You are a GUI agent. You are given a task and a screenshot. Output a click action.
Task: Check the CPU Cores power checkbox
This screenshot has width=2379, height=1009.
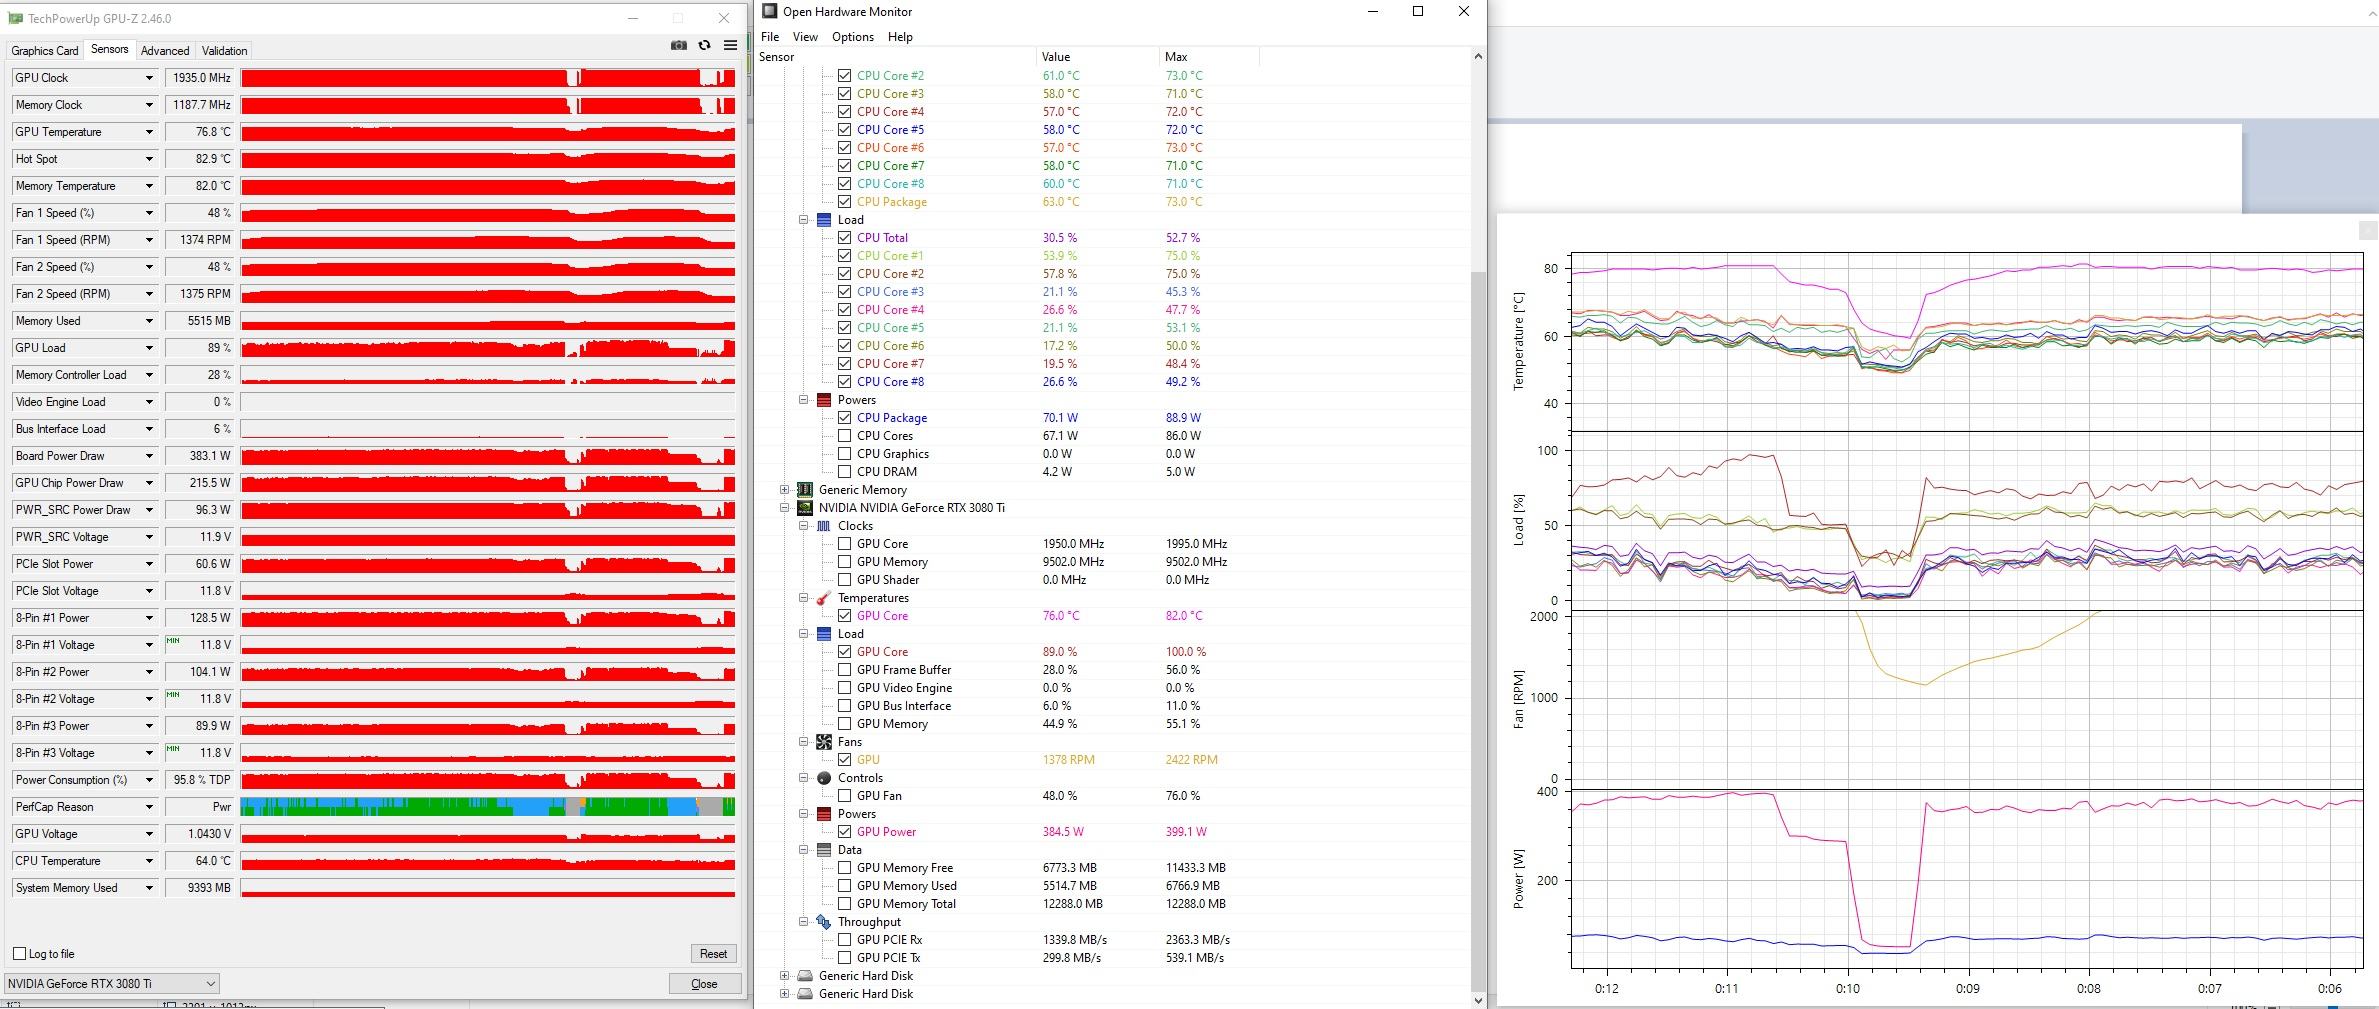click(845, 436)
